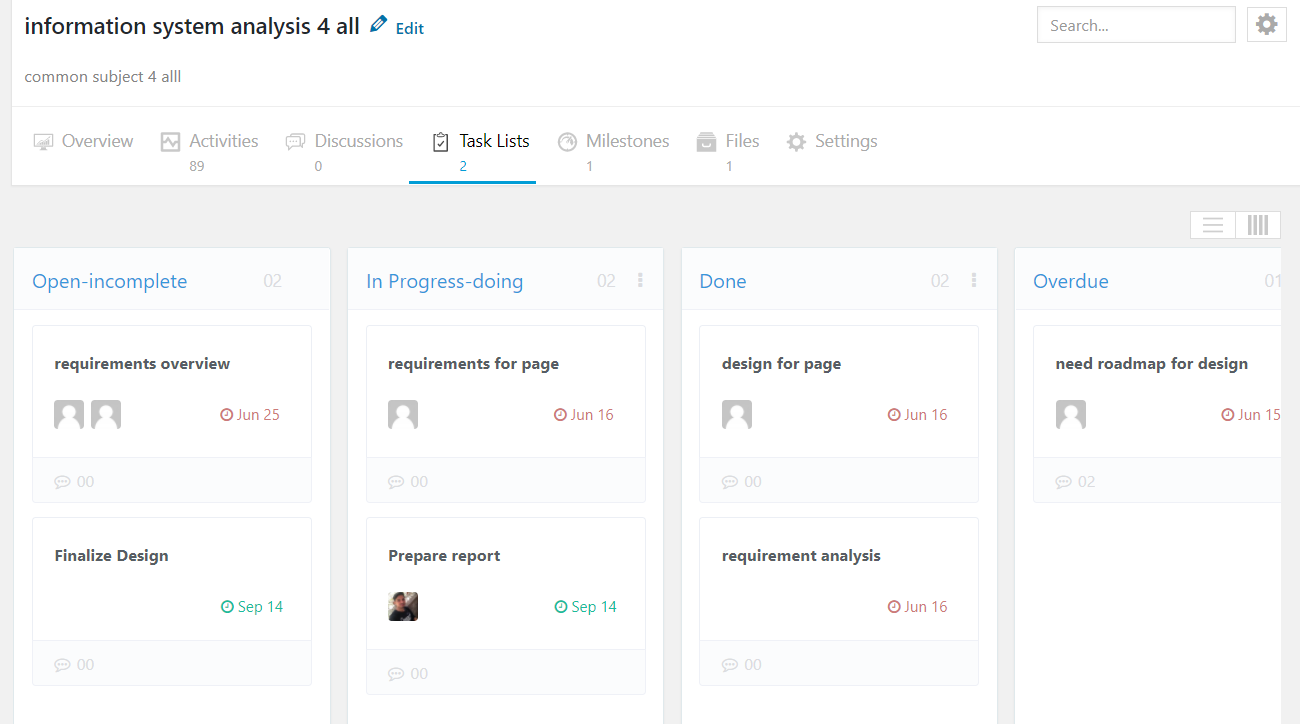Click the Done column title

[x=723, y=281]
